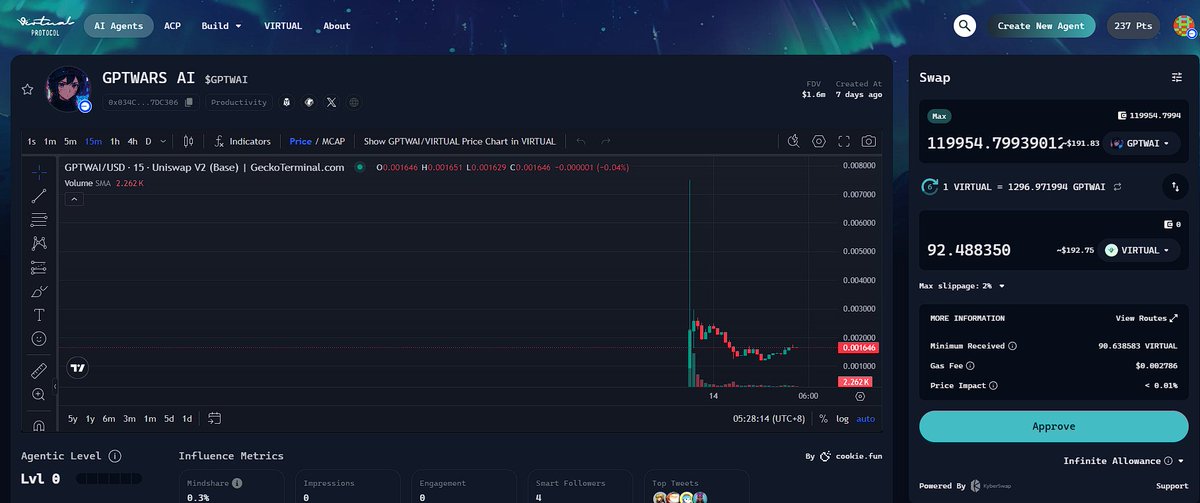The height and width of the screenshot is (503, 1200).
Task: Go to the AI Agents tab
Action: (118, 26)
